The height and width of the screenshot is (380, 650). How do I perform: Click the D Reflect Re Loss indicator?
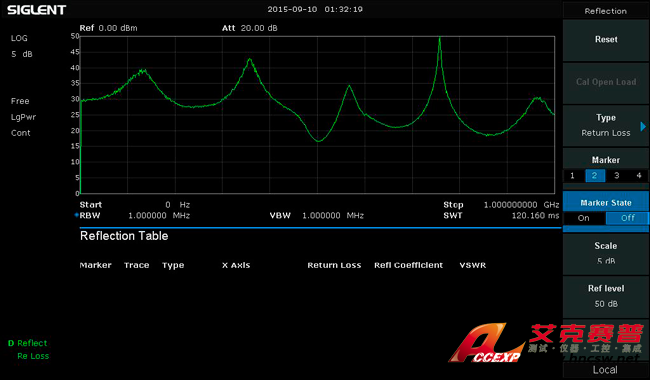click(x=28, y=349)
